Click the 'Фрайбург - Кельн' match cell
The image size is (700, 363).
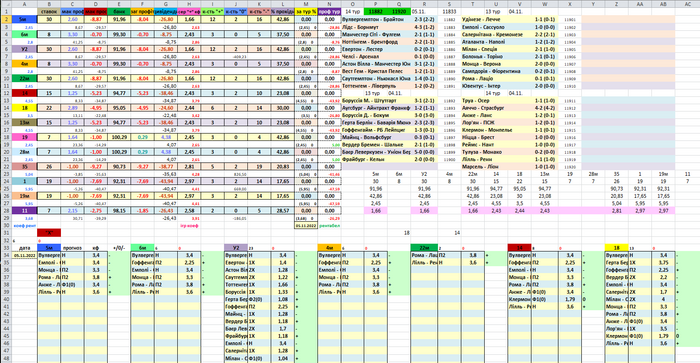coord(376,159)
